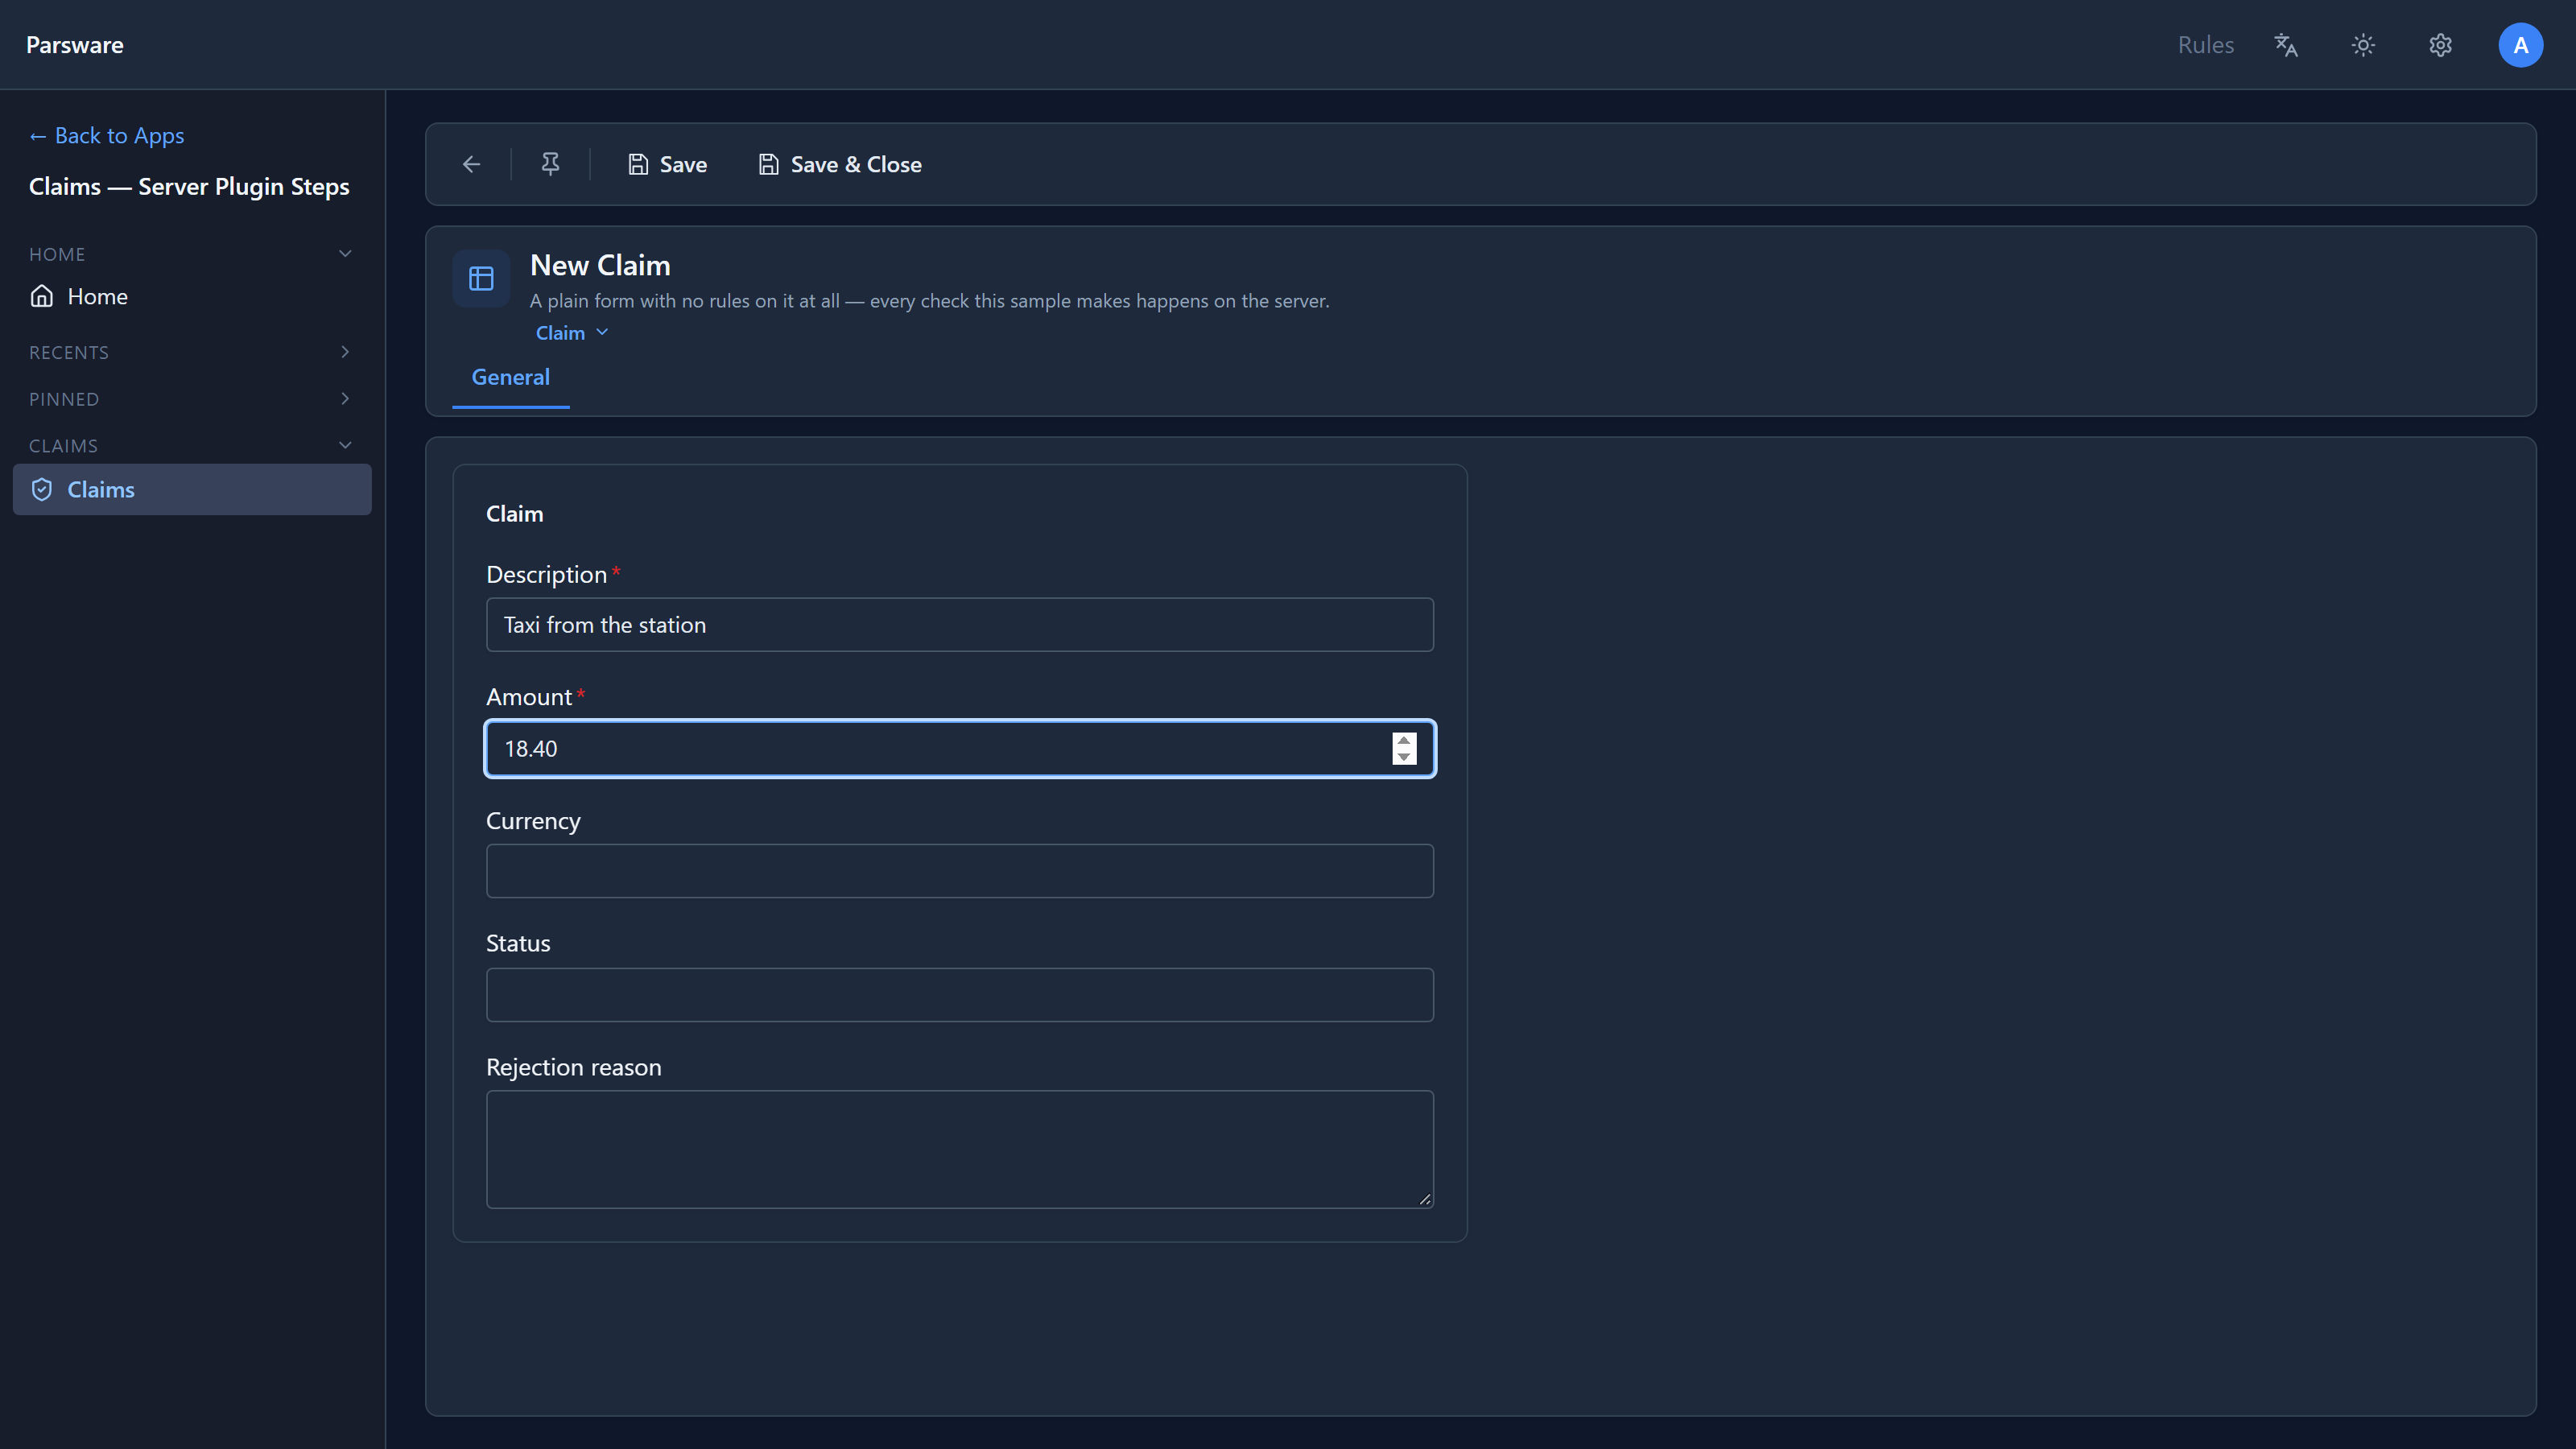Click the 'Claim' section heading in form
Viewport: 2576px width, 1449px height.
pos(514,514)
